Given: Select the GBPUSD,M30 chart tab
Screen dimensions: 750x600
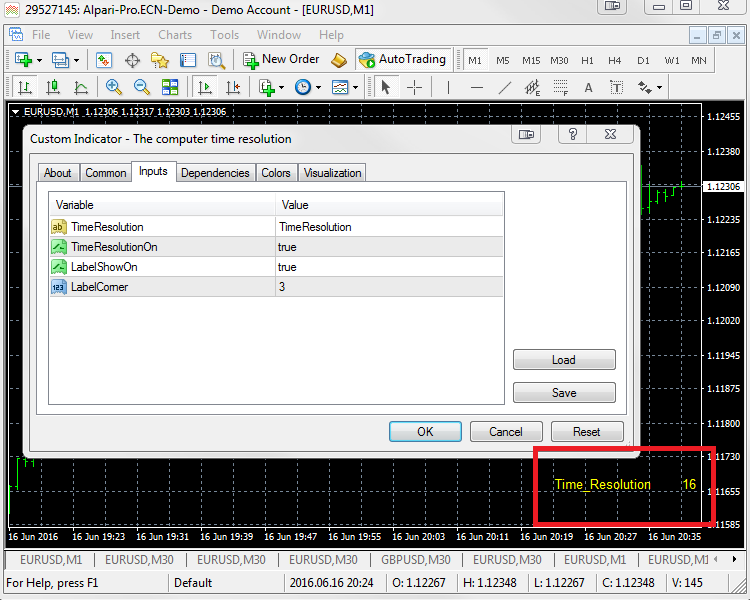Looking at the screenshot, I should tap(416, 560).
